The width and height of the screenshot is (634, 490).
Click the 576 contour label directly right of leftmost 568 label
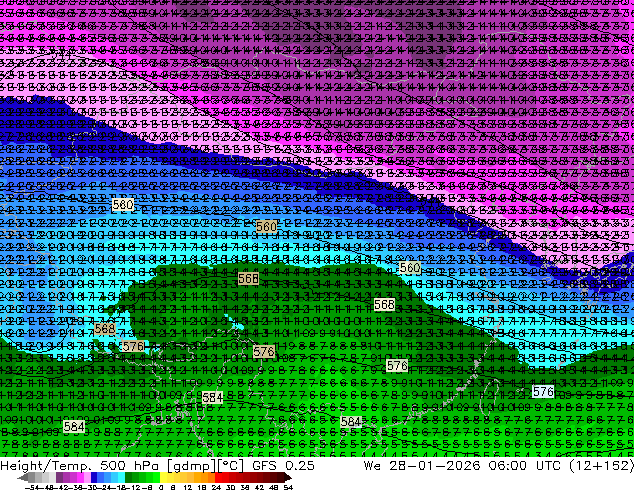click(x=133, y=346)
